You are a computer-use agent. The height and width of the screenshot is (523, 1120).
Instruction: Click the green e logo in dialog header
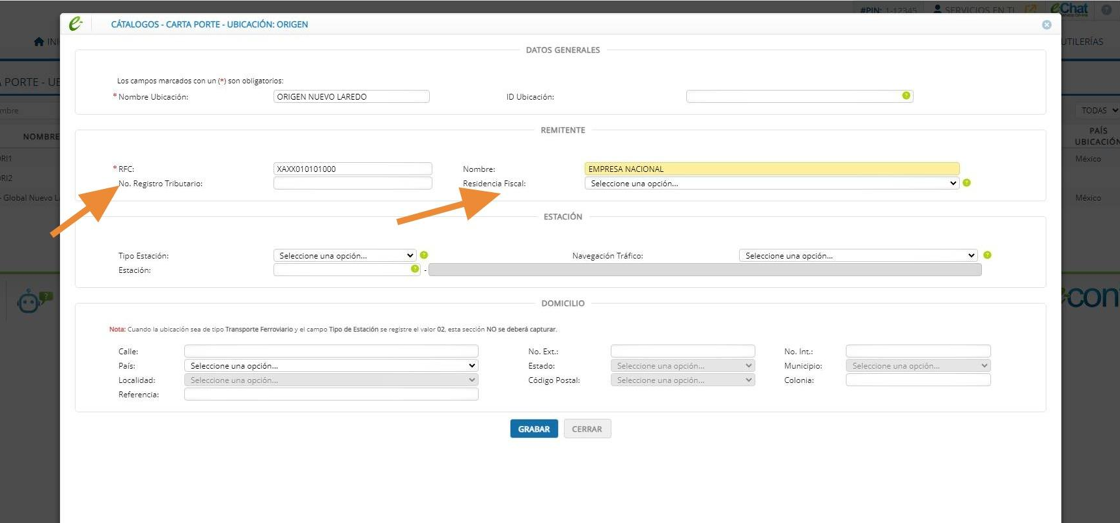pyautogui.click(x=76, y=24)
